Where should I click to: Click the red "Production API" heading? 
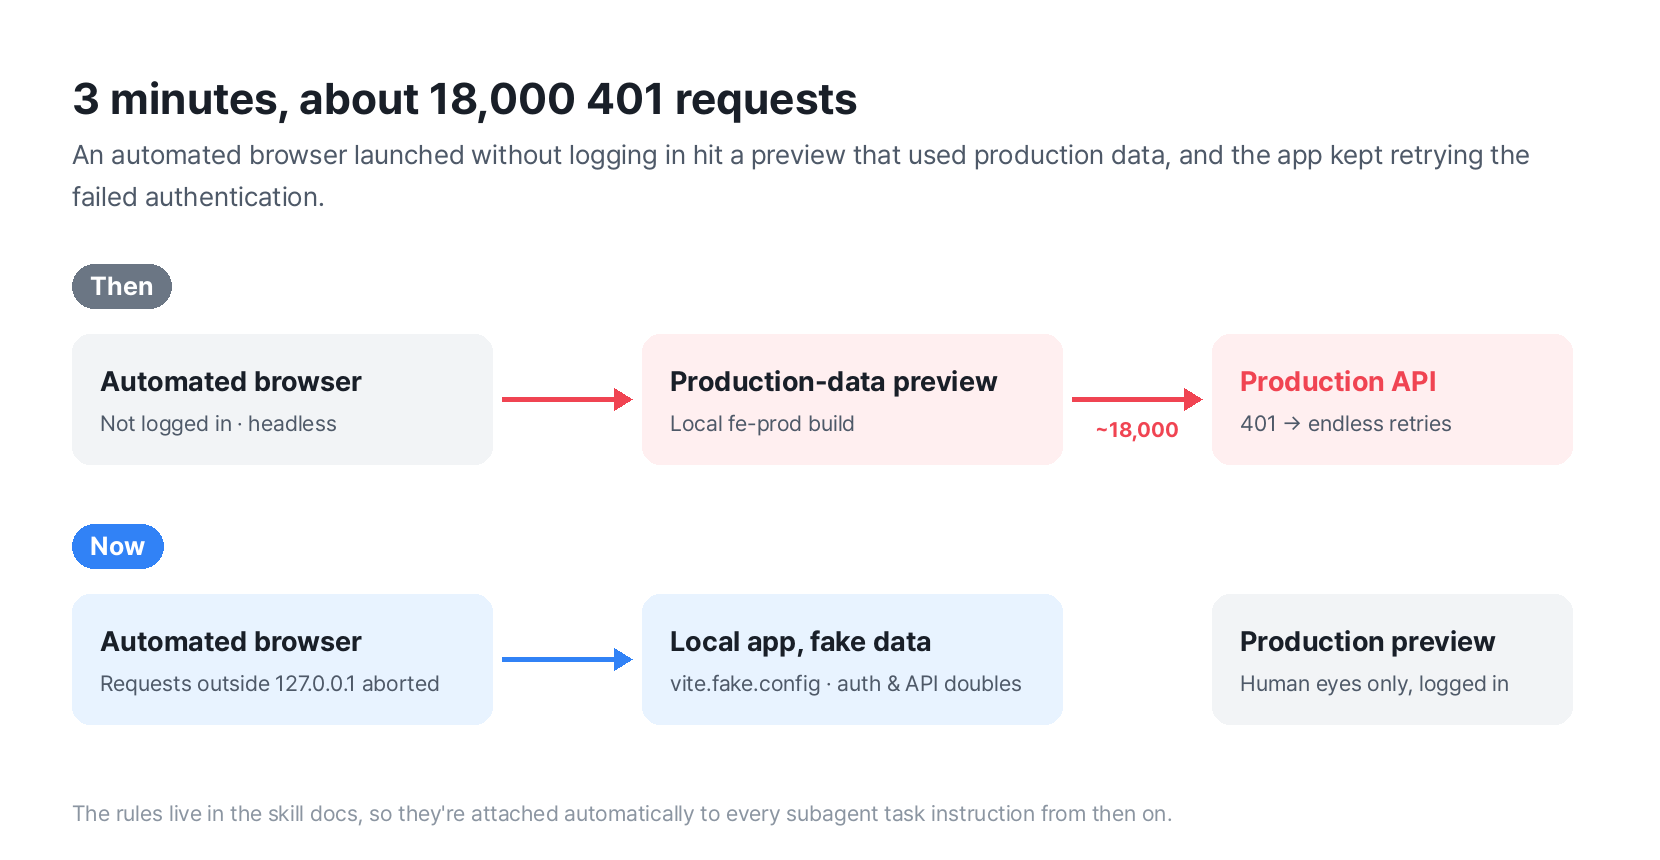pyautogui.click(x=1338, y=382)
